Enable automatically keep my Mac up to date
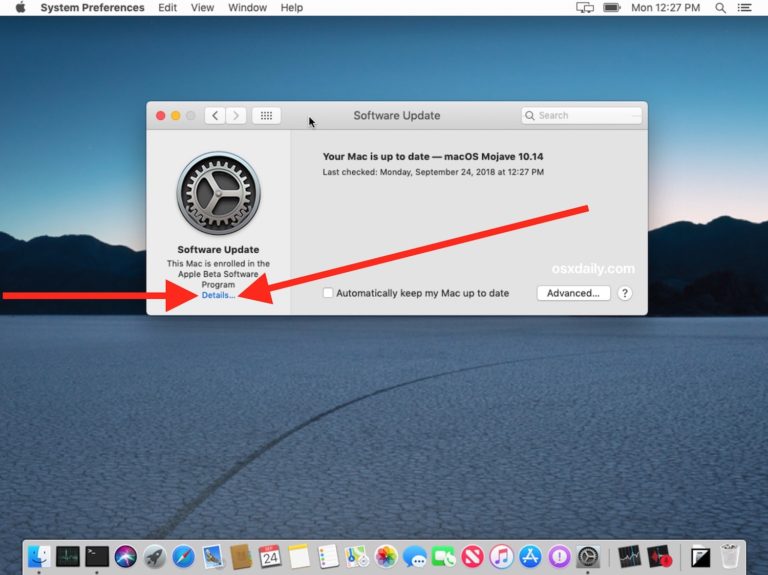 pos(328,293)
